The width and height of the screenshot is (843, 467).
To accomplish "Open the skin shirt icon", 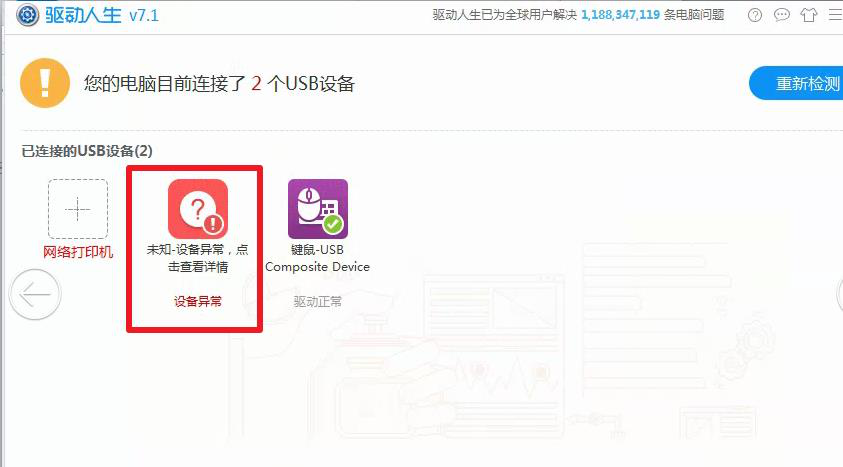I will tap(809, 15).
